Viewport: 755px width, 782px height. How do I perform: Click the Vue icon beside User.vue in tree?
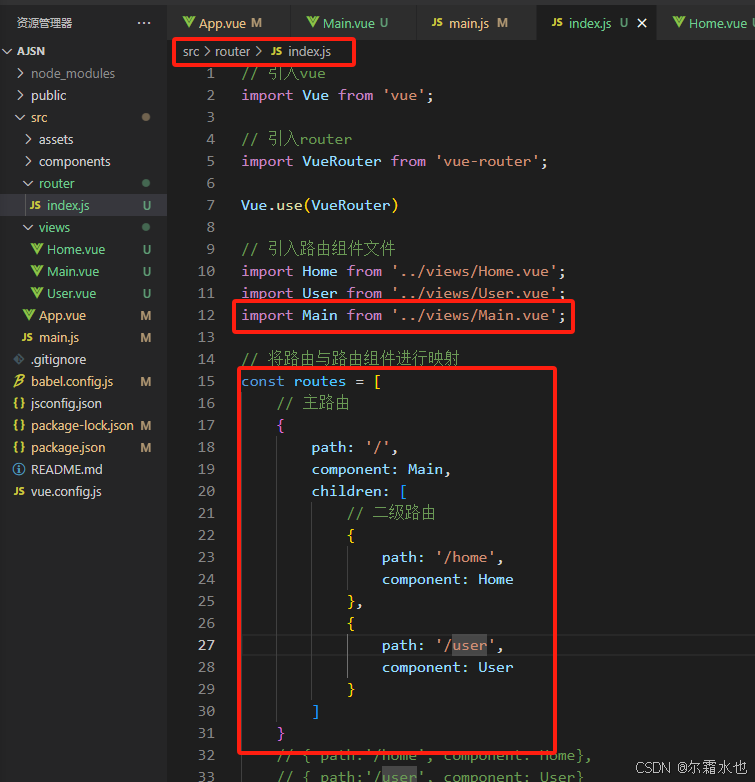click(36, 292)
